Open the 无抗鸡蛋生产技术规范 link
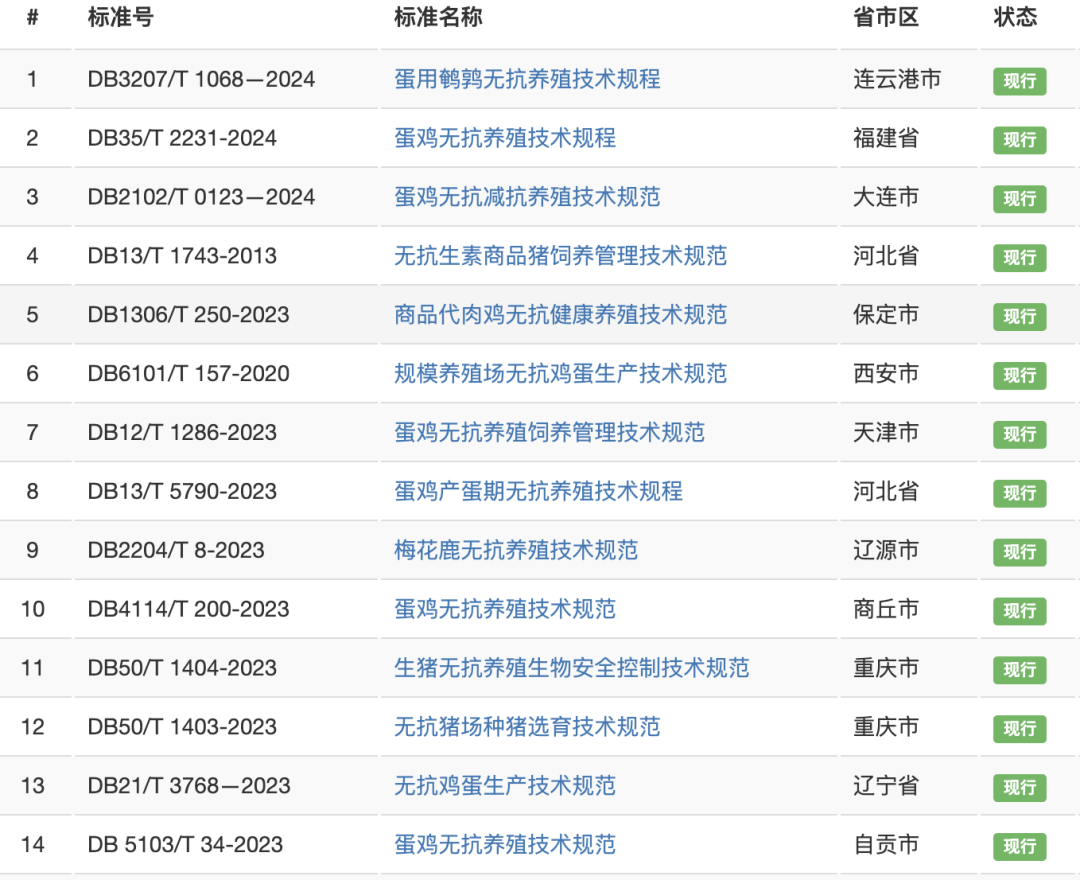The width and height of the screenshot is (1080, 880). (505, 786)
